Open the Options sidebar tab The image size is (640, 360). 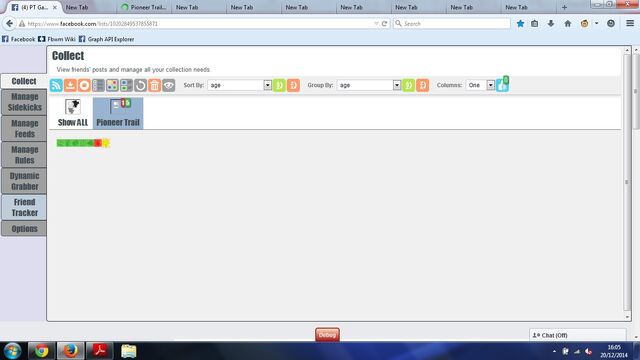(24, 229)
